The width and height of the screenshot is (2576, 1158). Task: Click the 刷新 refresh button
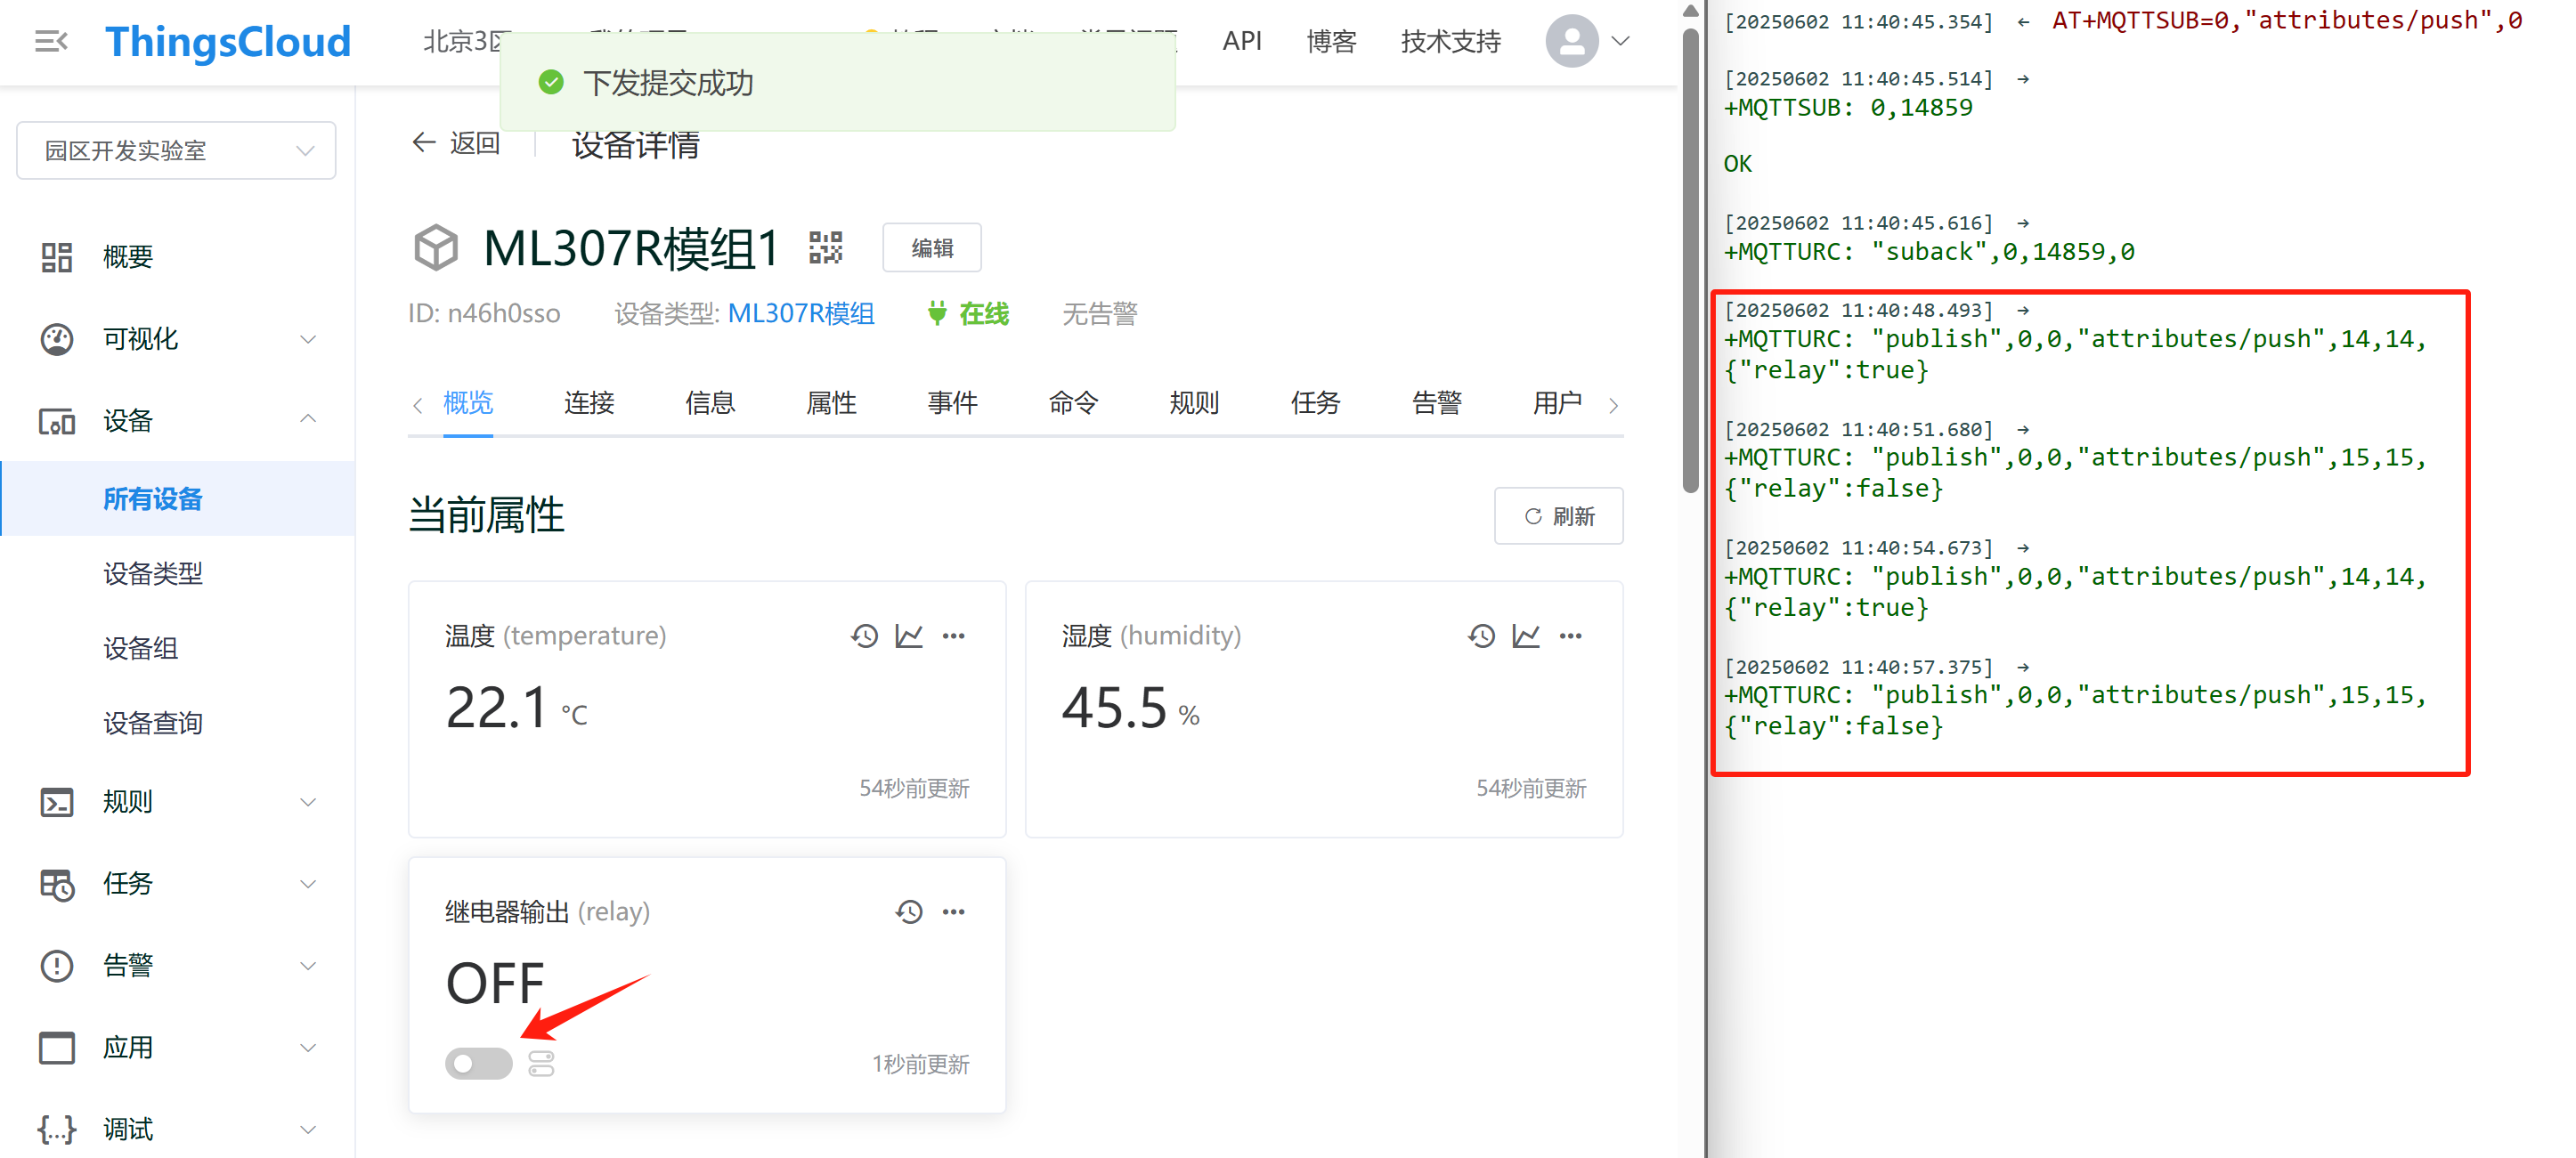1558,516
